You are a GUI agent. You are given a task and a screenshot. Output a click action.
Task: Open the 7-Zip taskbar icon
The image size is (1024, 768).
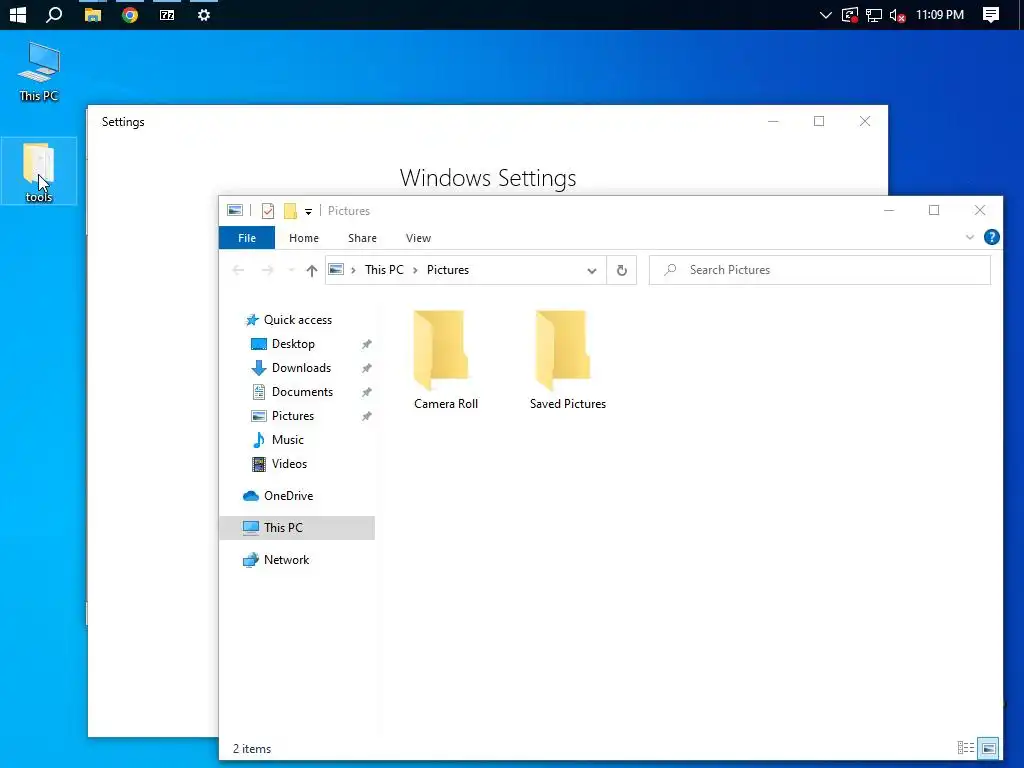[167, 14]
